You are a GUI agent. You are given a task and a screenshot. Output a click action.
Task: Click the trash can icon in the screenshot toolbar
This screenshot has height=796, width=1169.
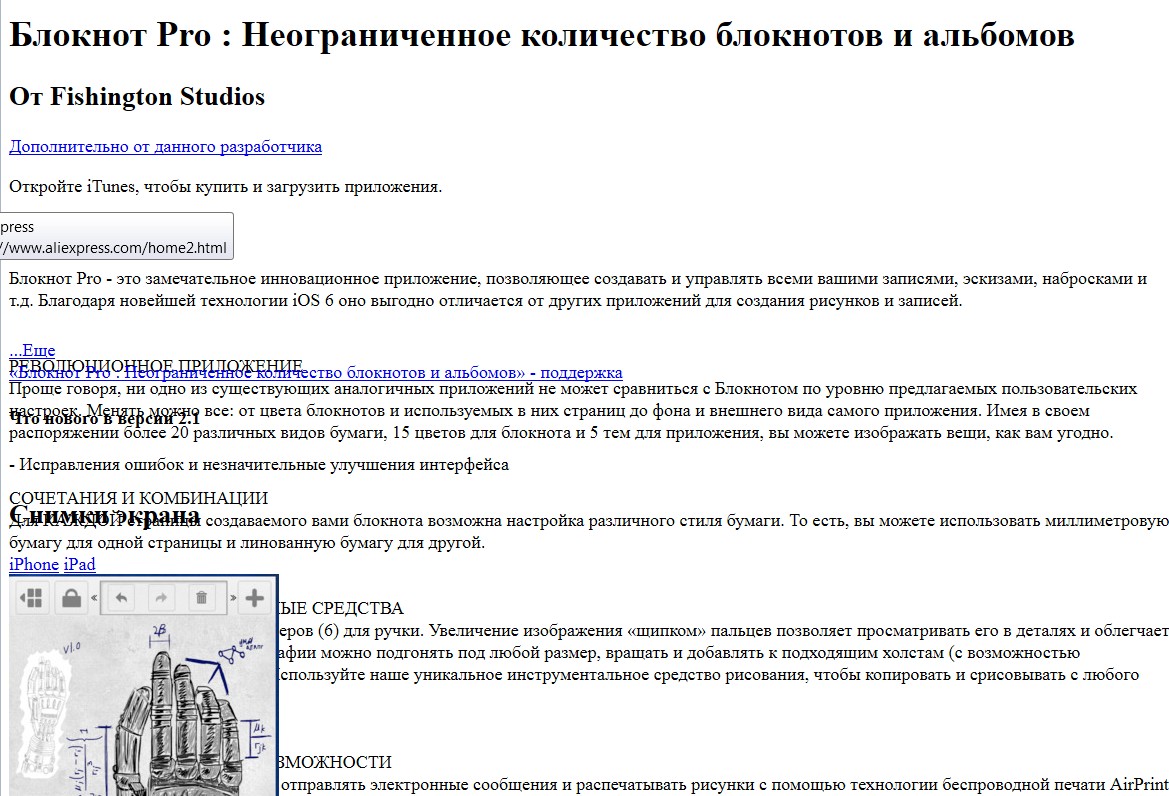coord(201,598)
